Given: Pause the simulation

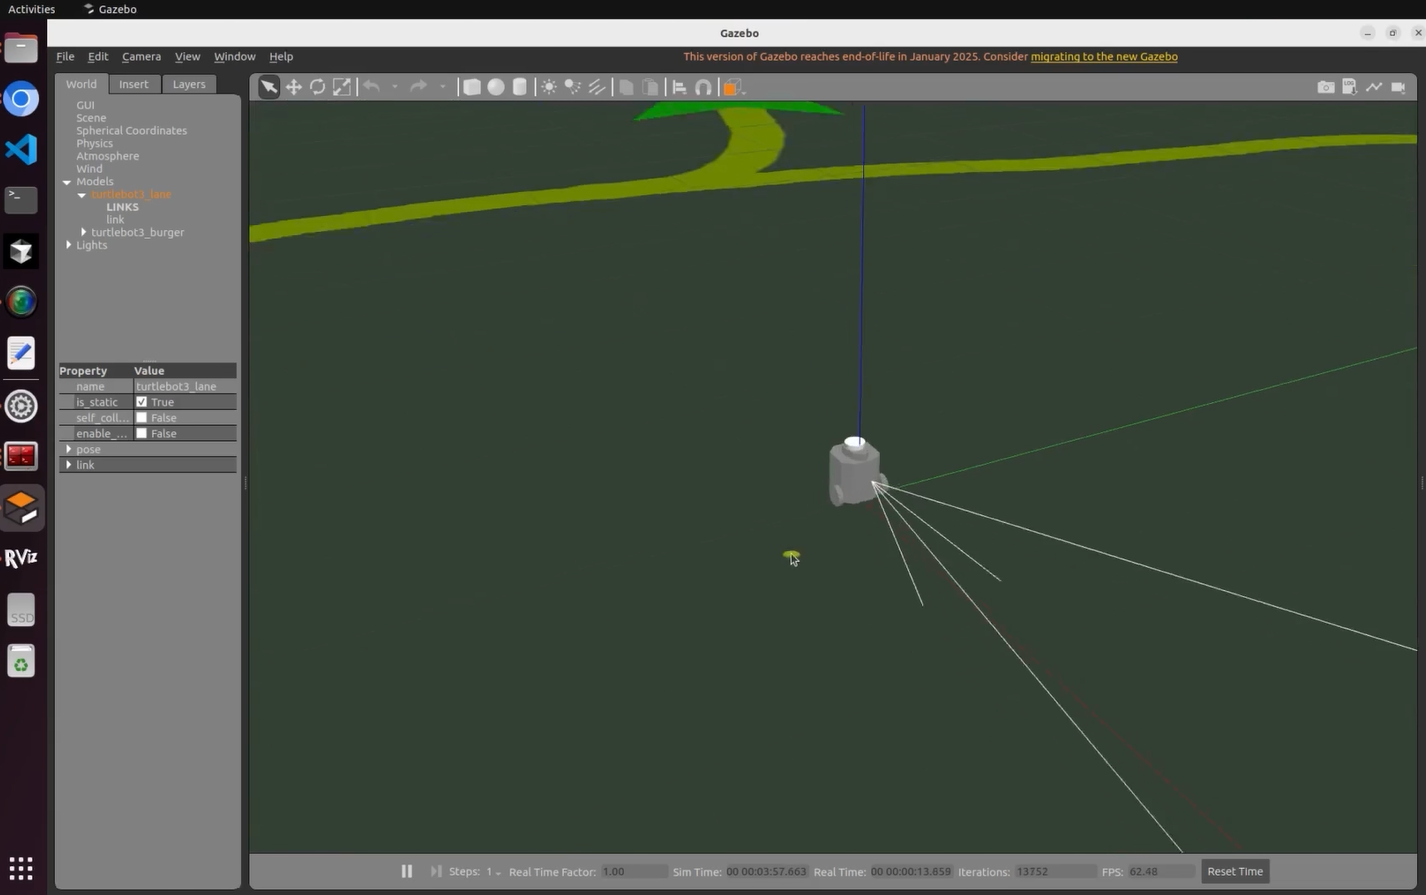Looking at the screenshot, I should click(x=406, y=871).
